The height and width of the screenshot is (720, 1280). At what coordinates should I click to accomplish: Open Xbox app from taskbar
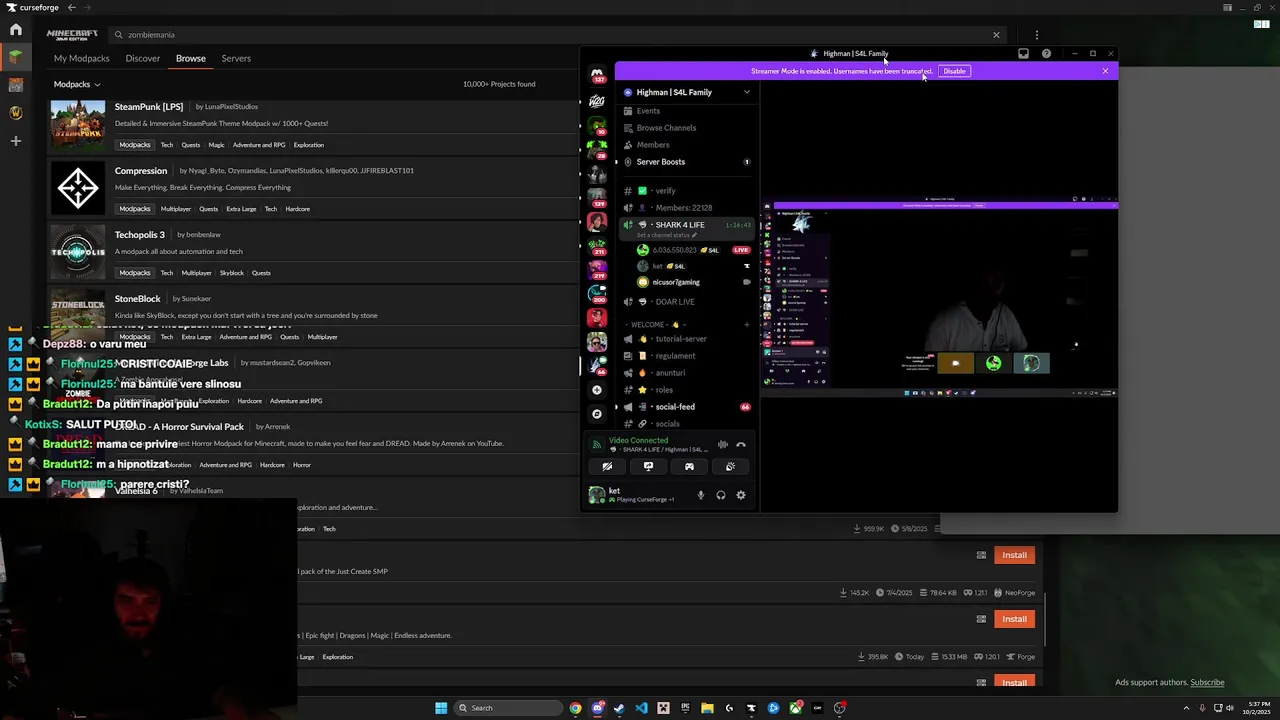(795, 708)
